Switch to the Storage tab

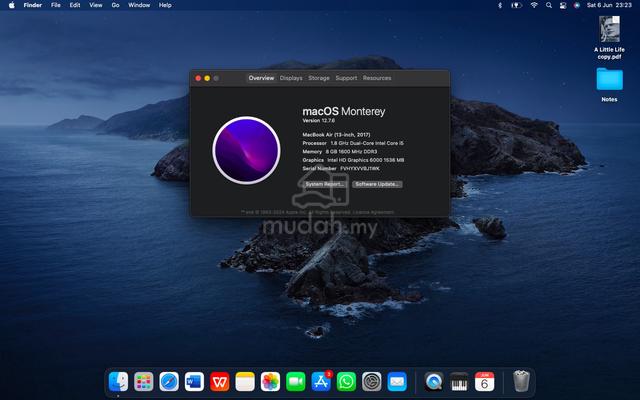point(319,78)
